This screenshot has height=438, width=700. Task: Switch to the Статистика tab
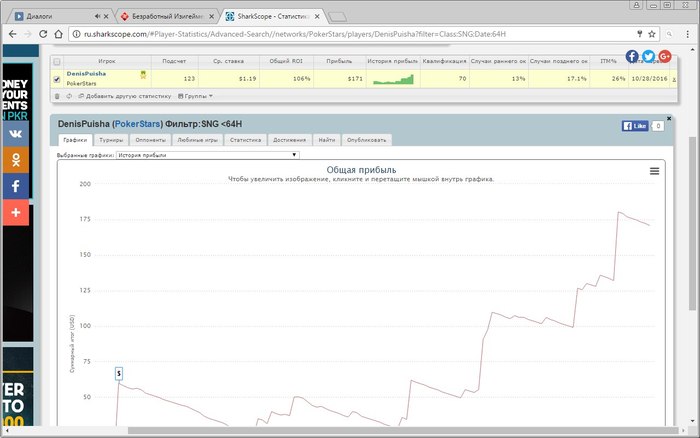click(x=246, y=140)
